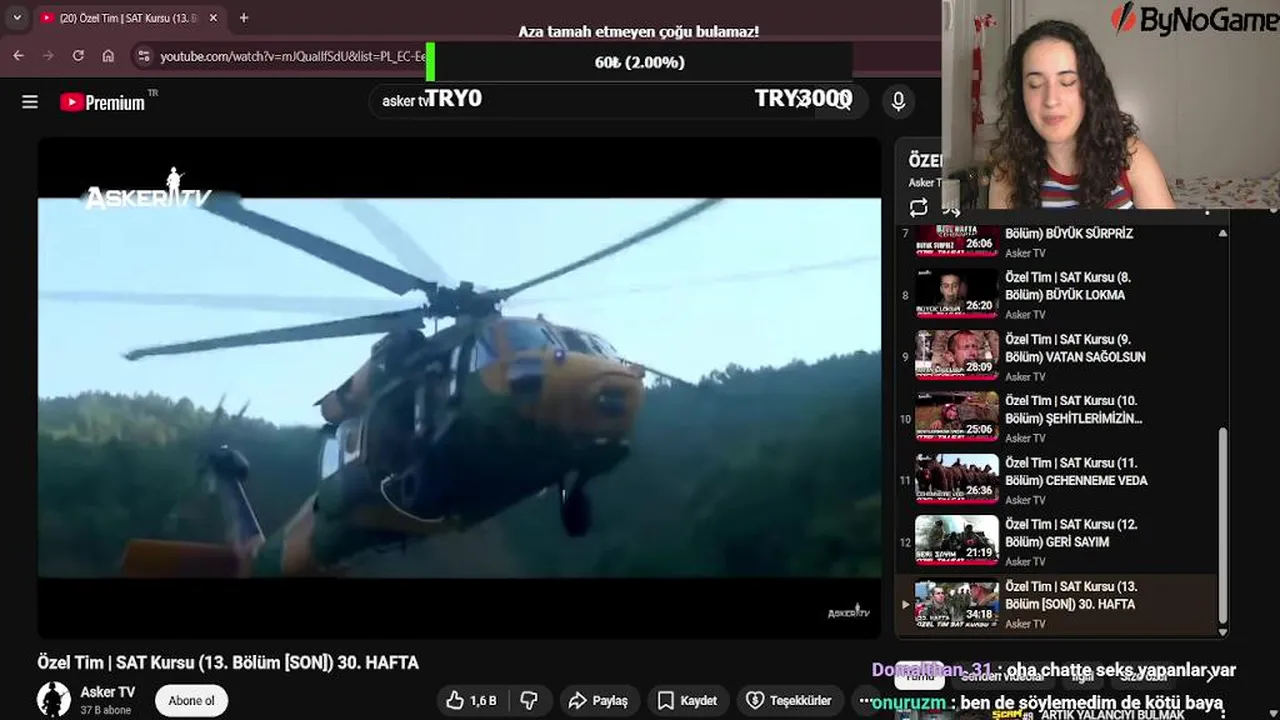Focus the address bar with youtube.com URL
The height and width of the screenshot is (720, 1280).
(292, 57)
